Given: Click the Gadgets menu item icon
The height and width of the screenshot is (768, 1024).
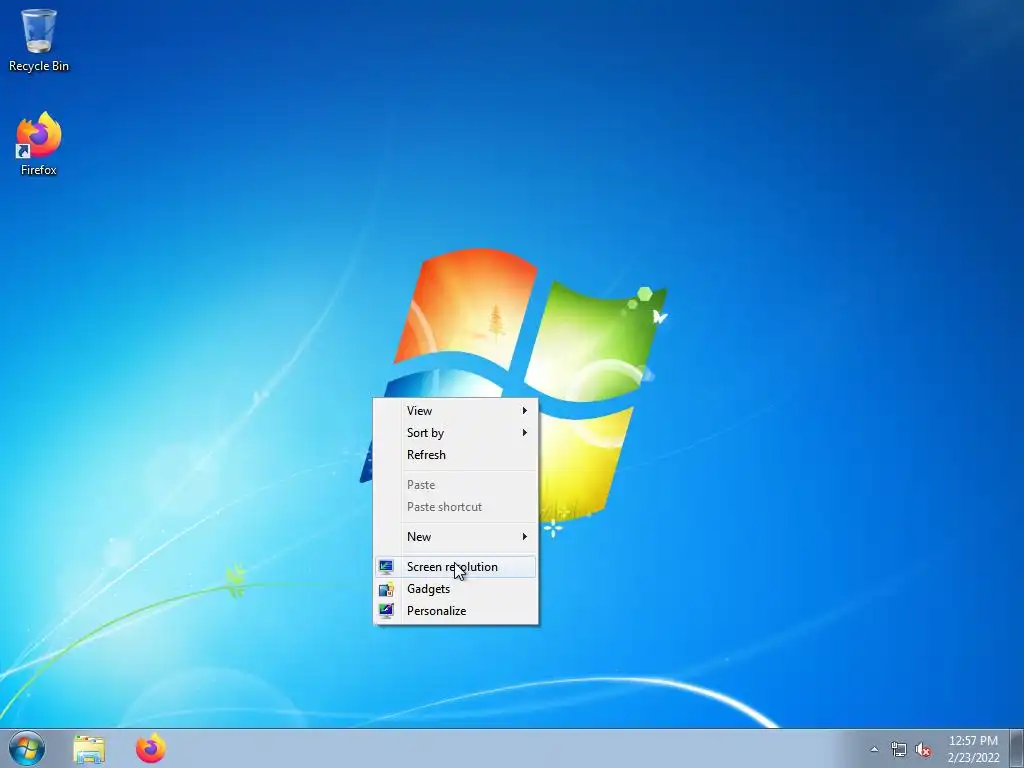Looking at the screenshot, I should pos(386,589).
